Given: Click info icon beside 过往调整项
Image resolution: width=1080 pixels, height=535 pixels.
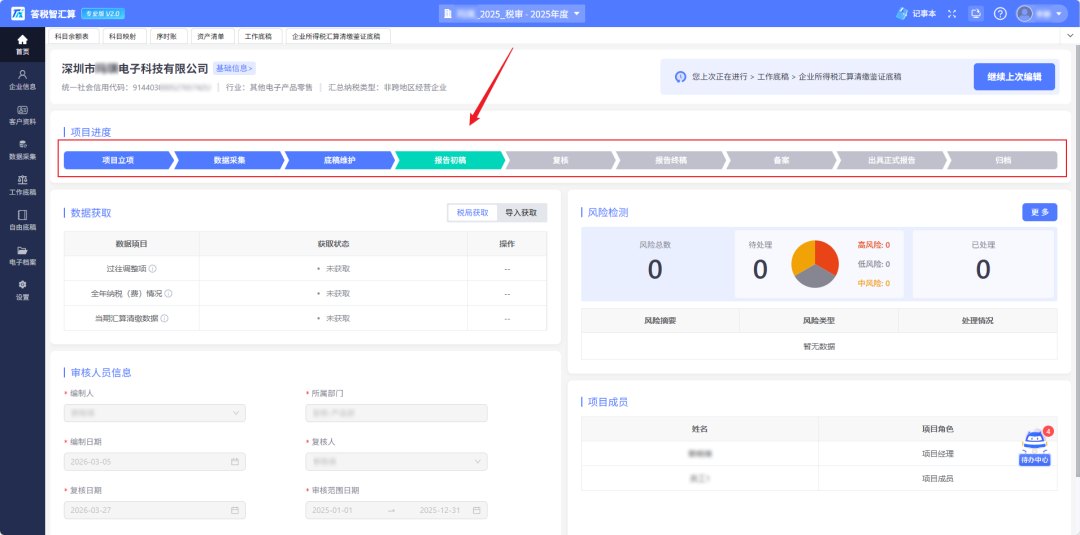Looking at the screenshot, I should click(153, 269).
